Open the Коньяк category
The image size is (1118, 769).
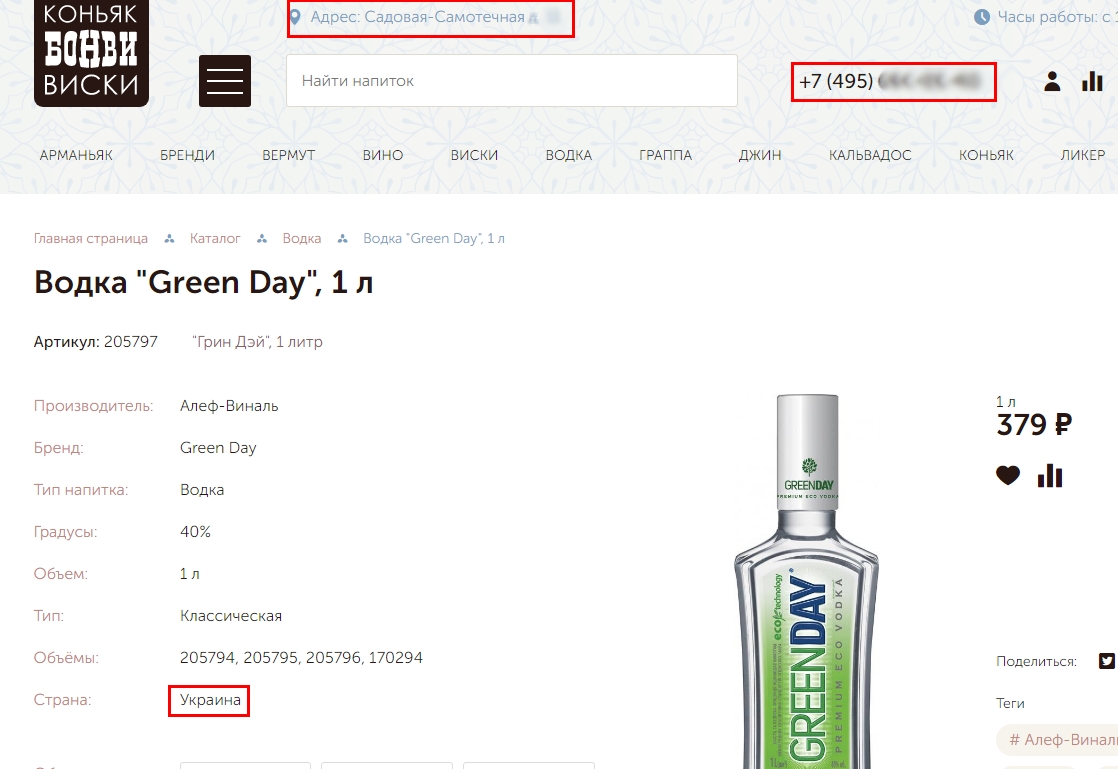pos(986,155)
